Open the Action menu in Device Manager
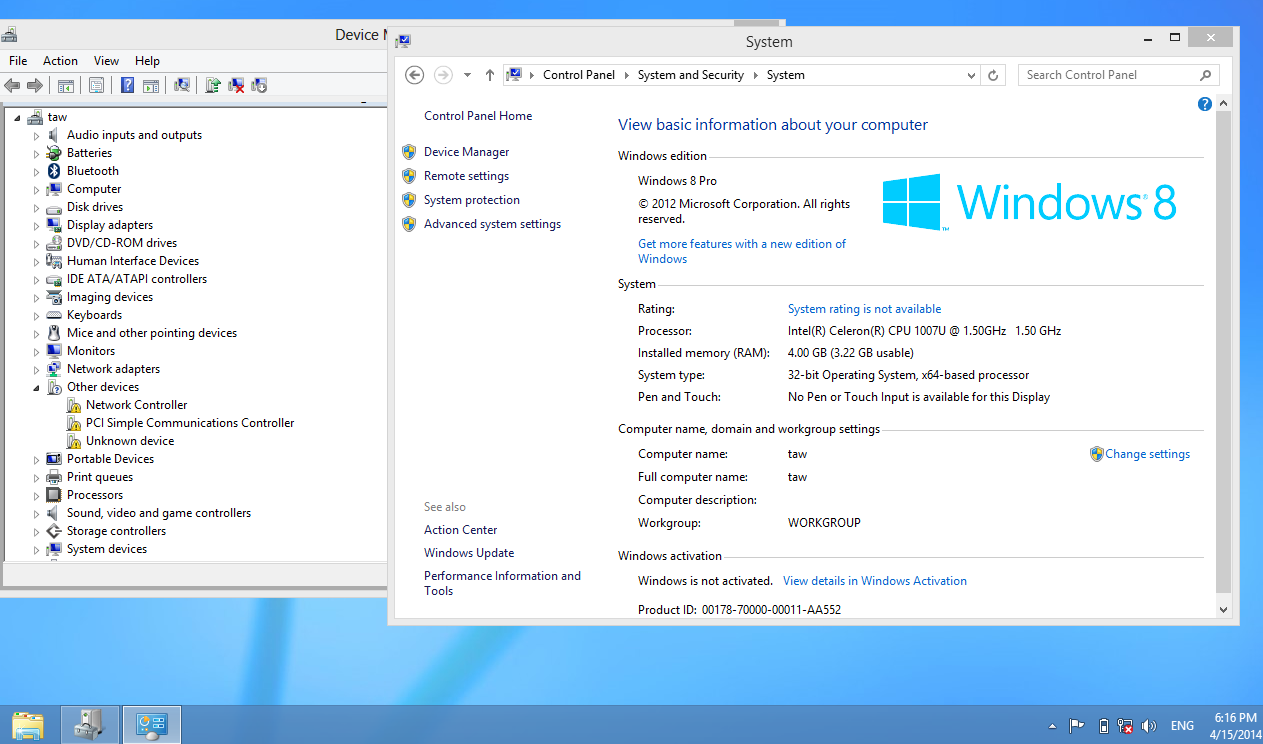This screenshot has height=744, width=1263. click(60, 61)
